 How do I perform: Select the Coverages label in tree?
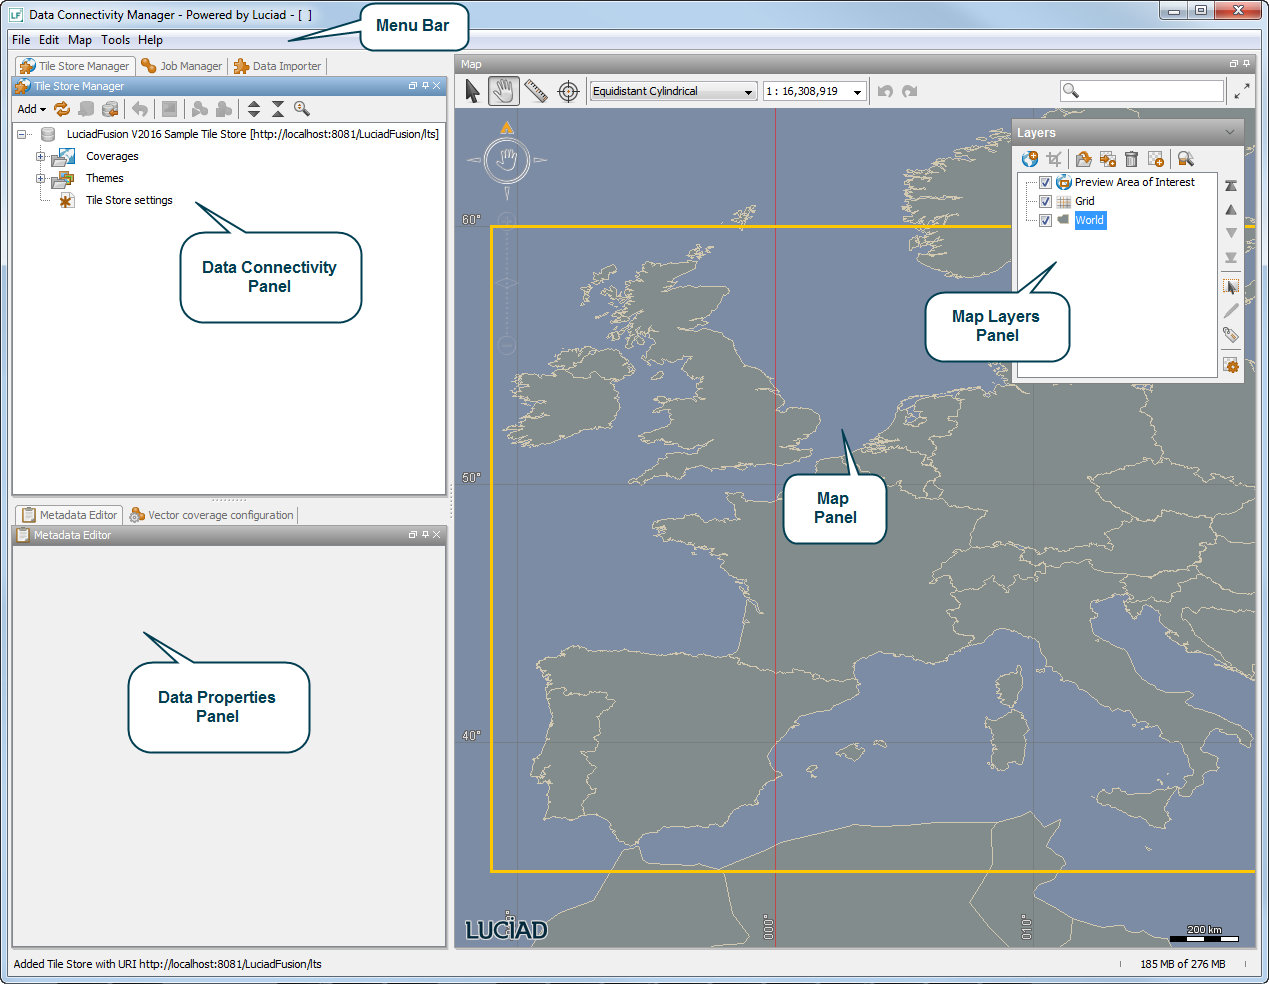112,156
